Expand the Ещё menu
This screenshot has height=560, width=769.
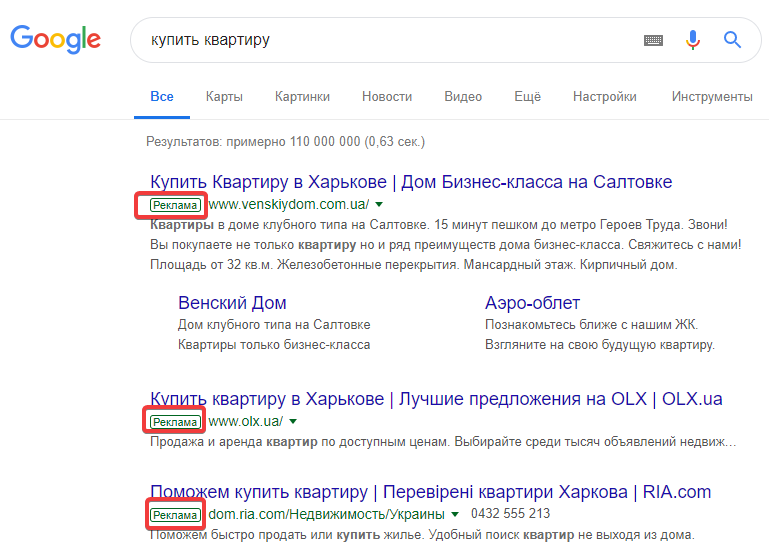[x=527, y=97]
